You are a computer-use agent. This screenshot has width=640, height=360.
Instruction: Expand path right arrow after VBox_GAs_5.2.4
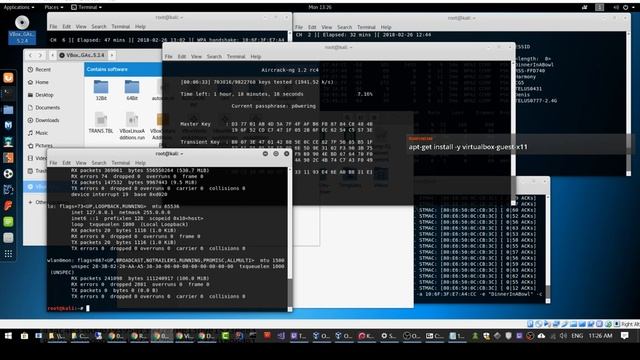(112, 55)
